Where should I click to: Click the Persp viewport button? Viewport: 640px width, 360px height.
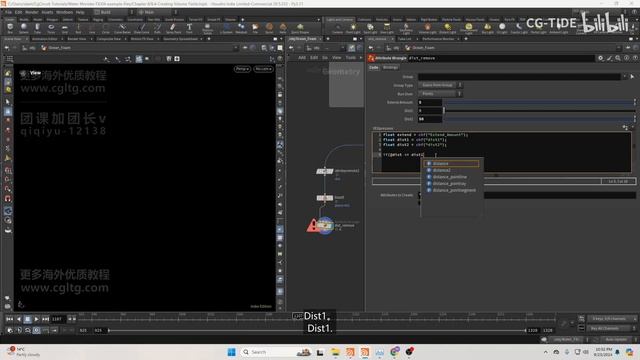(x=242, y=69)
